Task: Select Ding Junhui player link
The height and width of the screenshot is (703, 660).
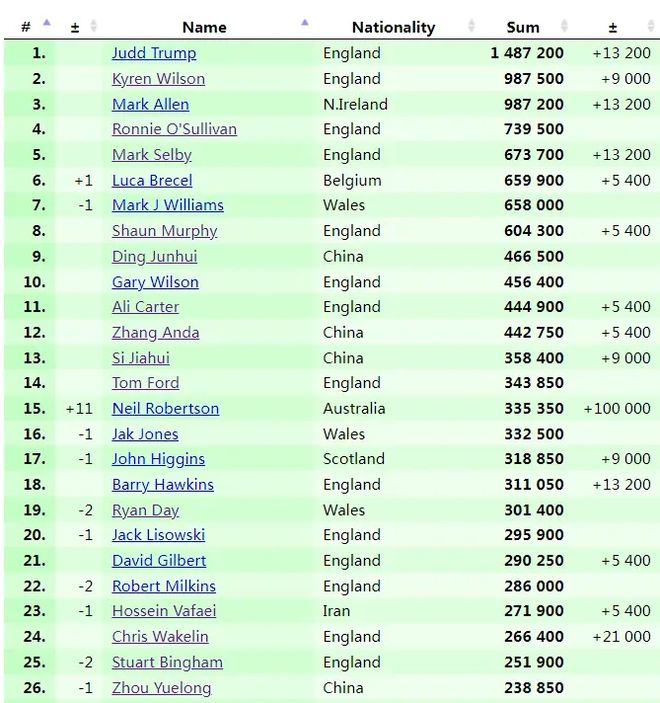Action: click(x=155, y=256)
